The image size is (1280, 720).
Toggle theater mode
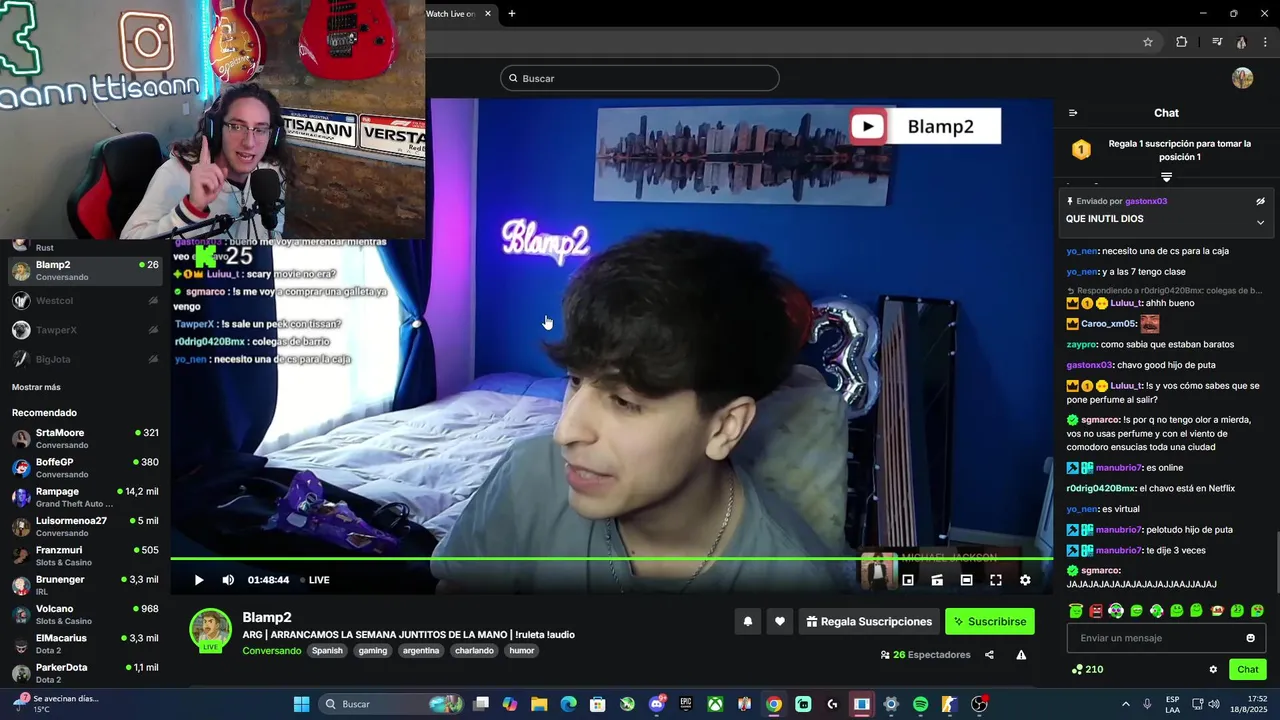tap(966, 580)
